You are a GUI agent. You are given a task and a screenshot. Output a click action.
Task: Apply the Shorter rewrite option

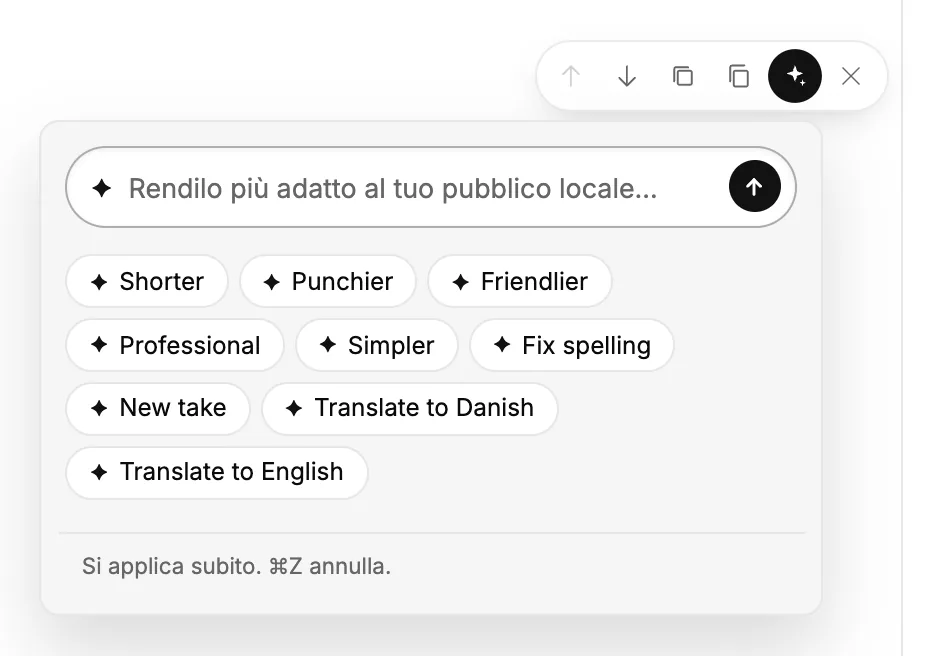[147, 282]
